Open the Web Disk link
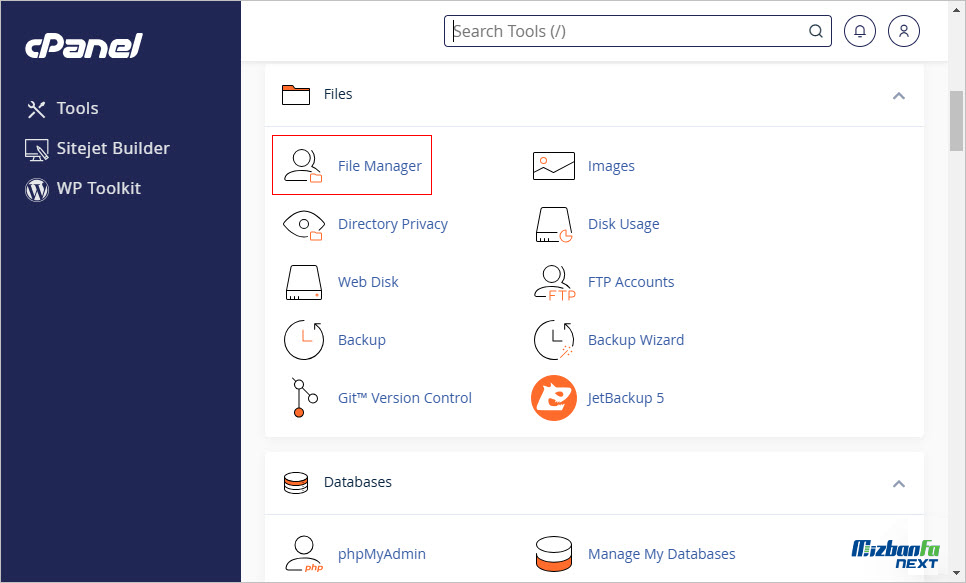The width and height of the screenshot is (966, 583). click(368, 282)
